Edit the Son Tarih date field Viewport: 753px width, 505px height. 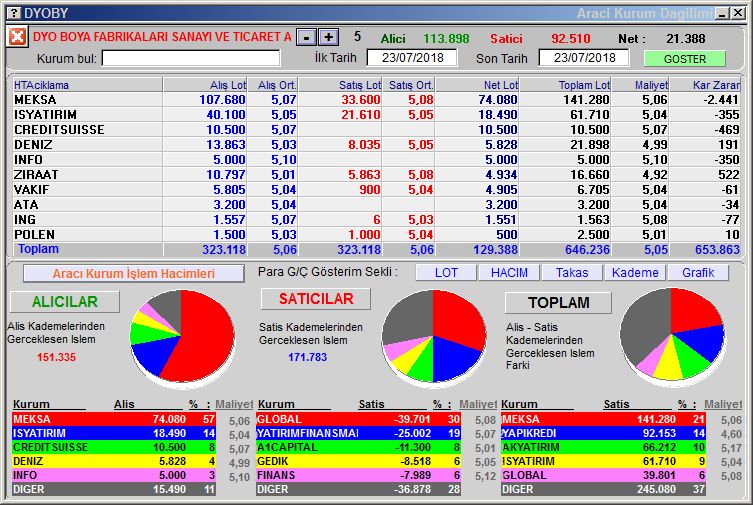[x=584, y=58]
